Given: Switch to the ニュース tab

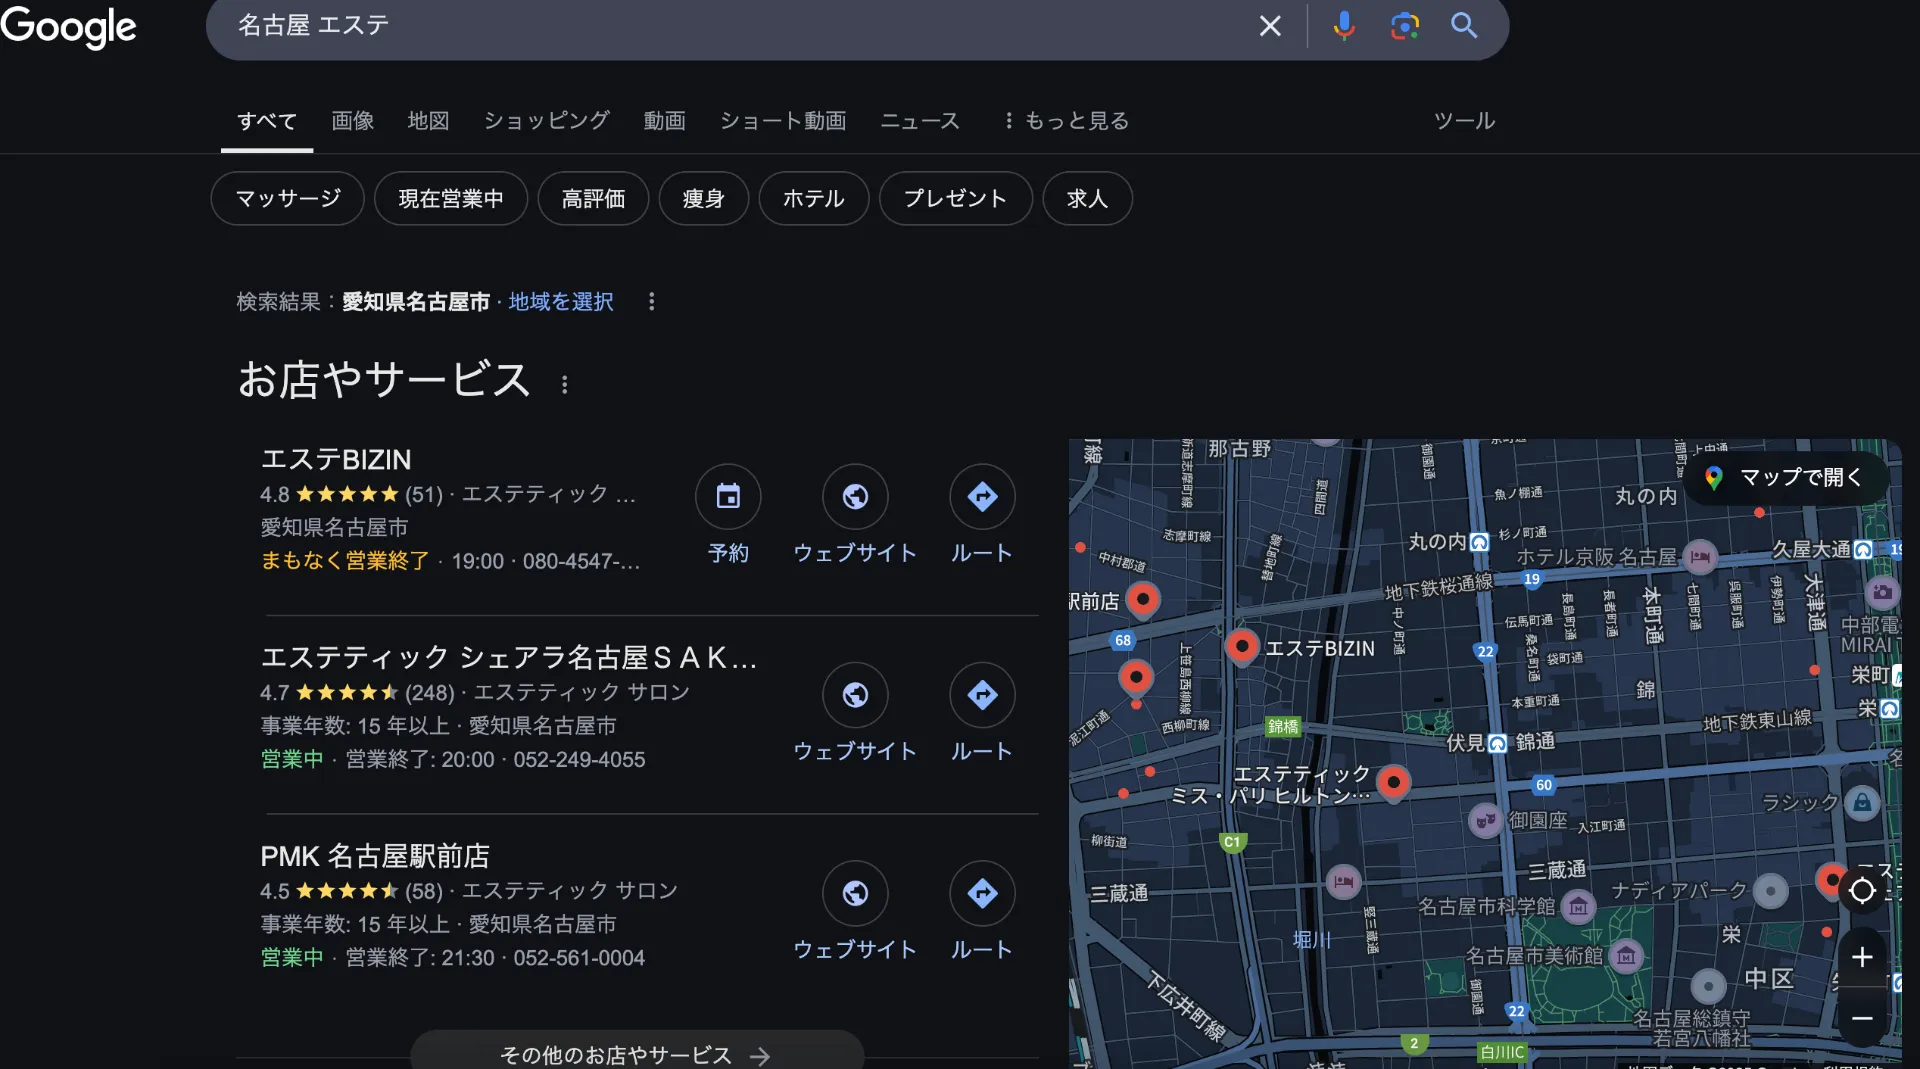Looking at the screenshot, I should click(919, 121).
